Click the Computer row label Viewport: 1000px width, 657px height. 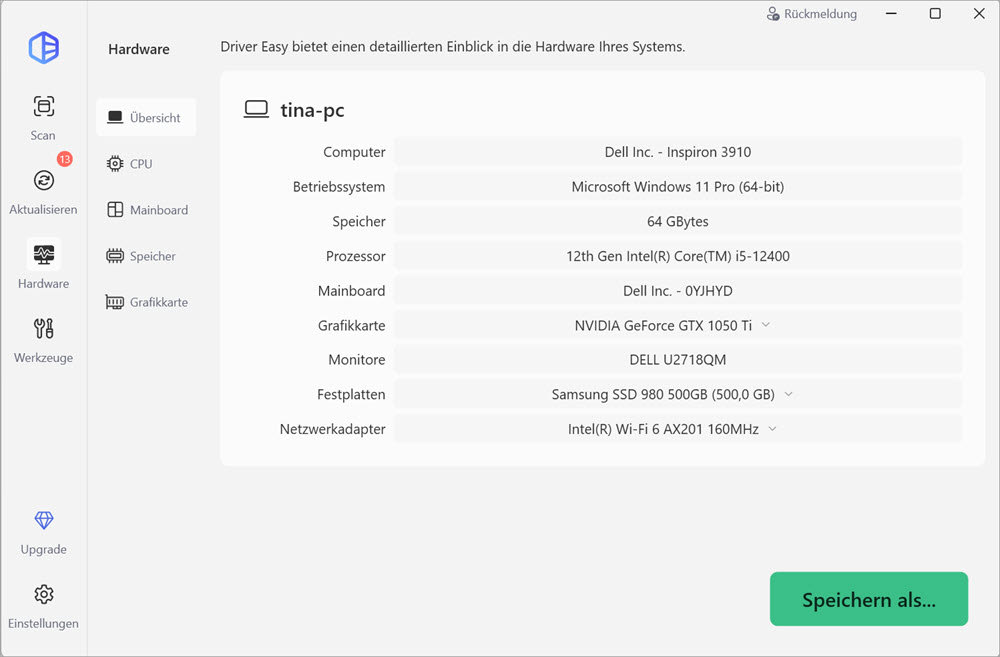(x=354, y=152)
